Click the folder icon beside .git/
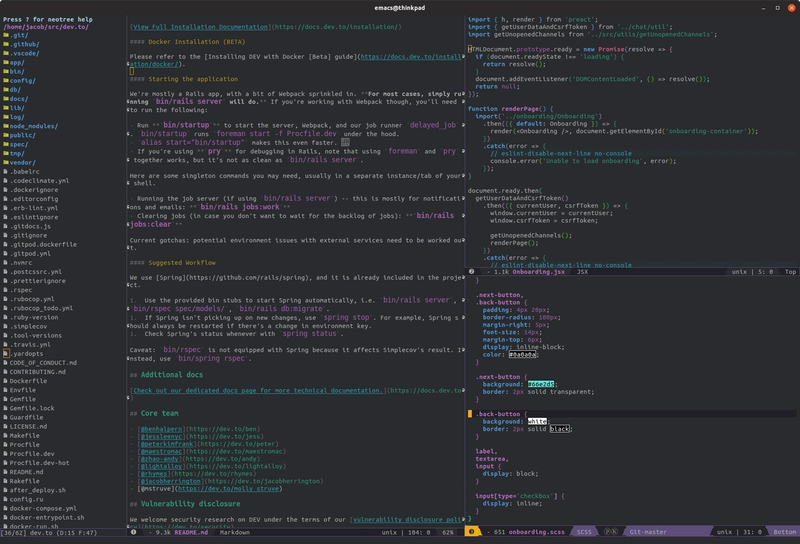 coord(6,35)
